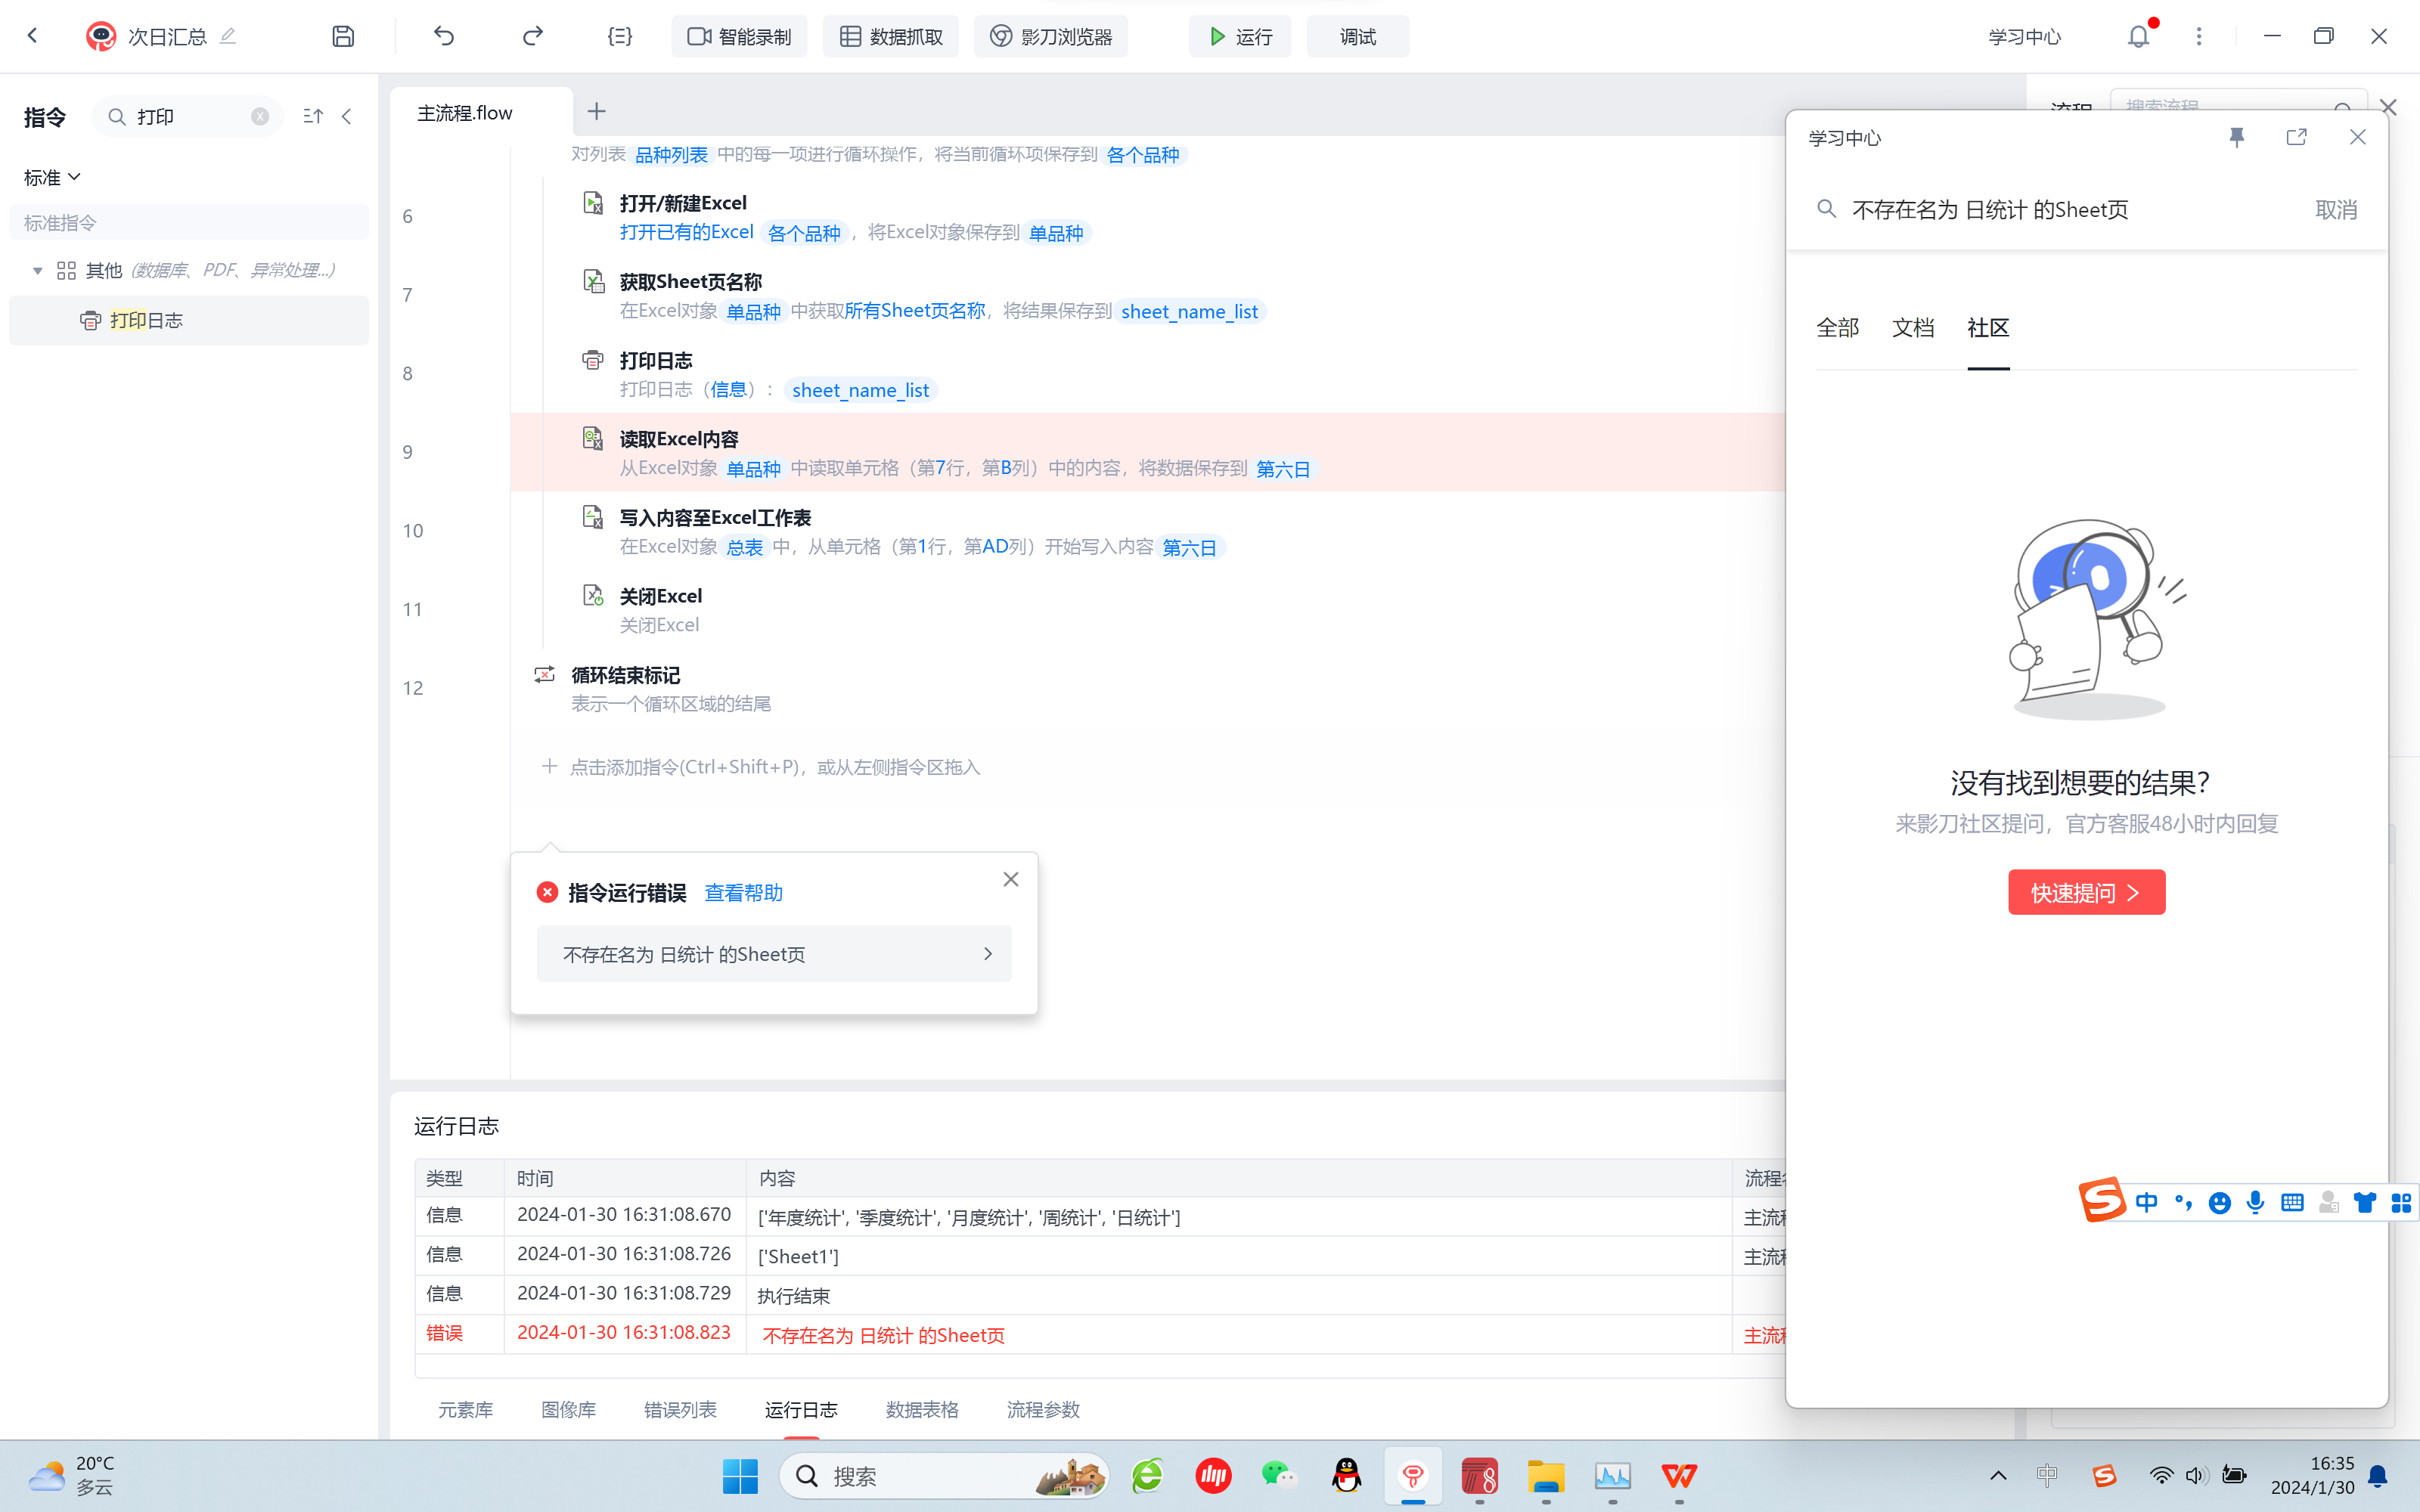The height and width of the screenshot is (1512, 2420).
Task: Expand the error detail 不存在名为 日统计 arrow
Action: point(987,954)
